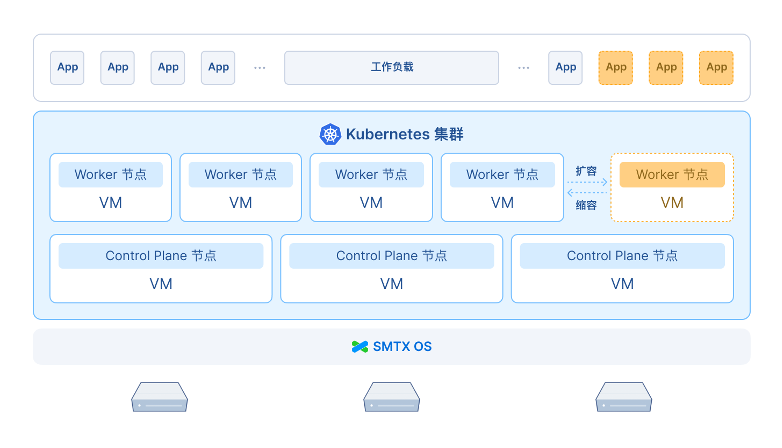Select the blue App box beside orange Apps

[x=566, y=67]
